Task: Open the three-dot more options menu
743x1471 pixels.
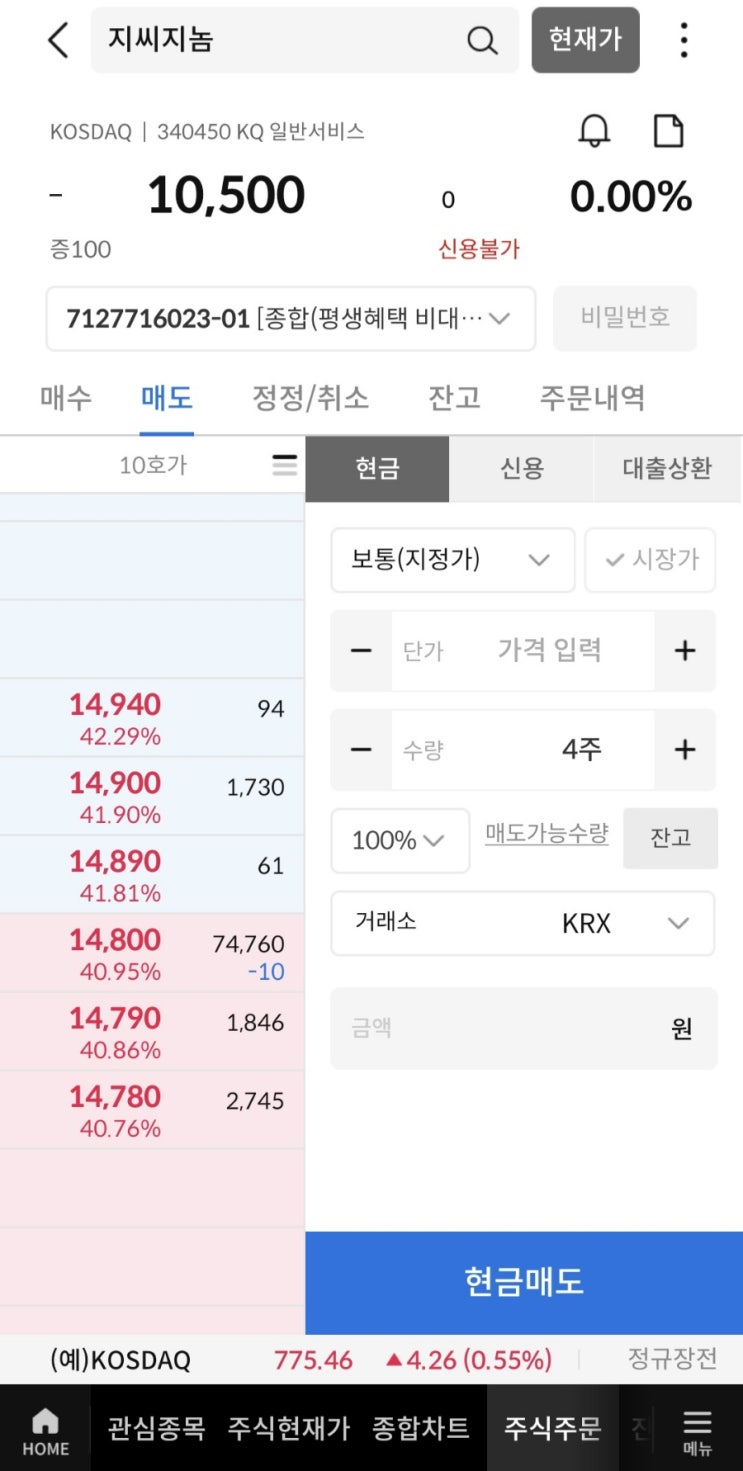Action: (x=684, y=40)
